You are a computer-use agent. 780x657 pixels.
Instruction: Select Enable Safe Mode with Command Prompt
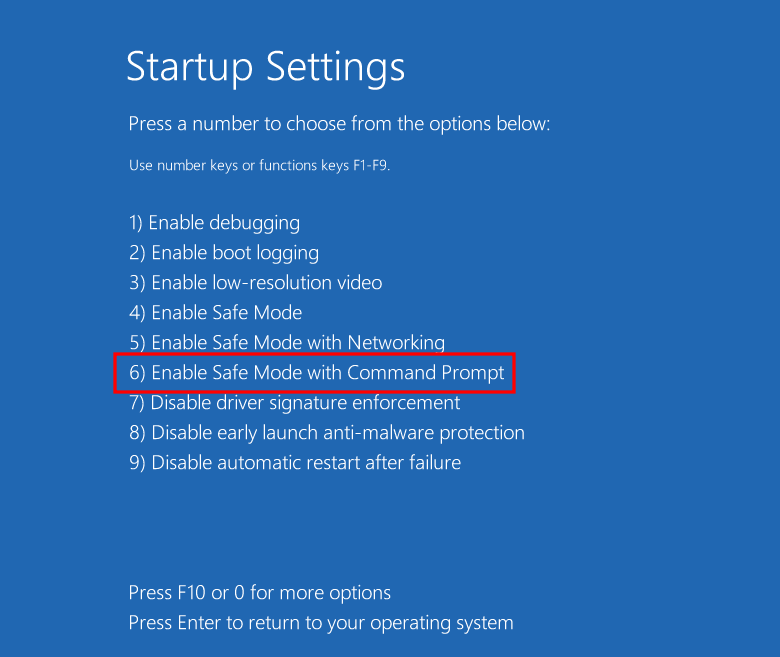(x=316, y=373)
